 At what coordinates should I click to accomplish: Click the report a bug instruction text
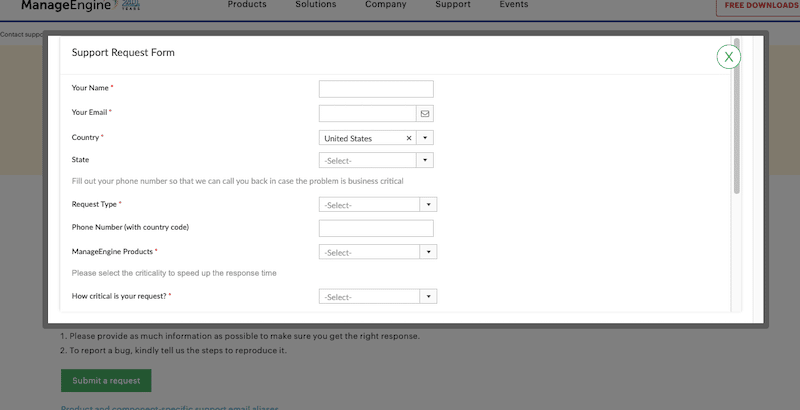173,350
